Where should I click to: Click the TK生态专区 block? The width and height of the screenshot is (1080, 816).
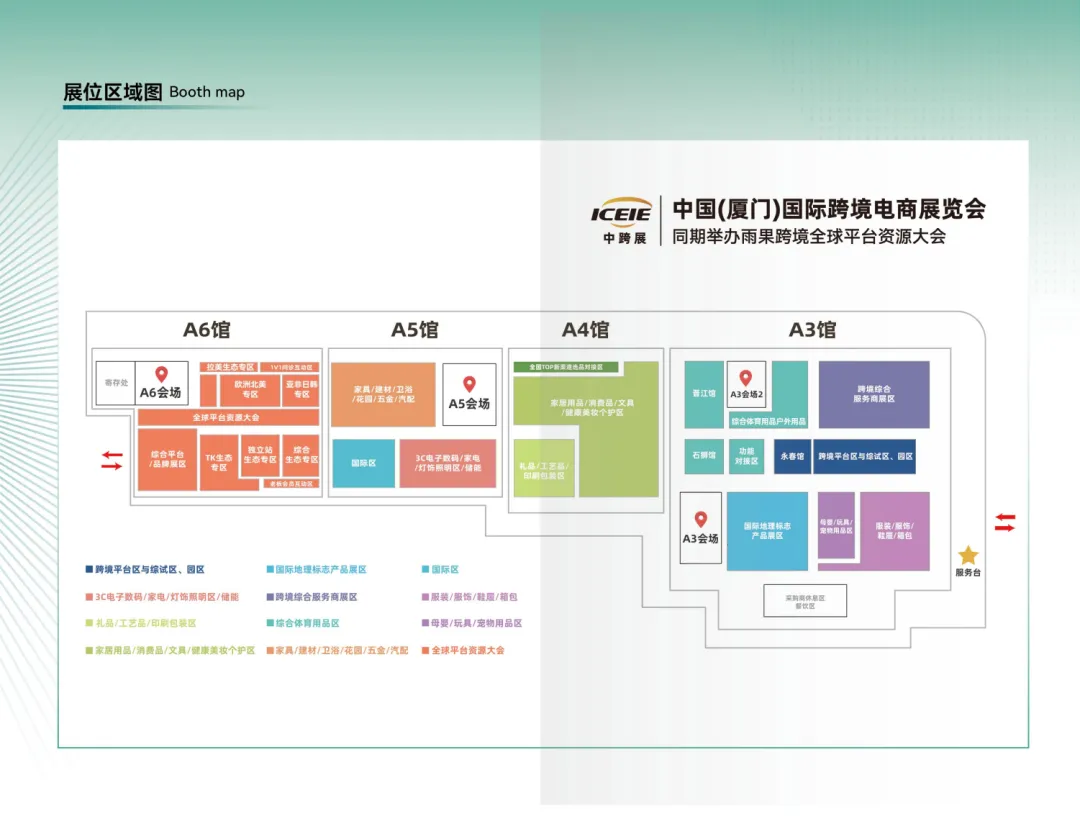pos(218,462)
